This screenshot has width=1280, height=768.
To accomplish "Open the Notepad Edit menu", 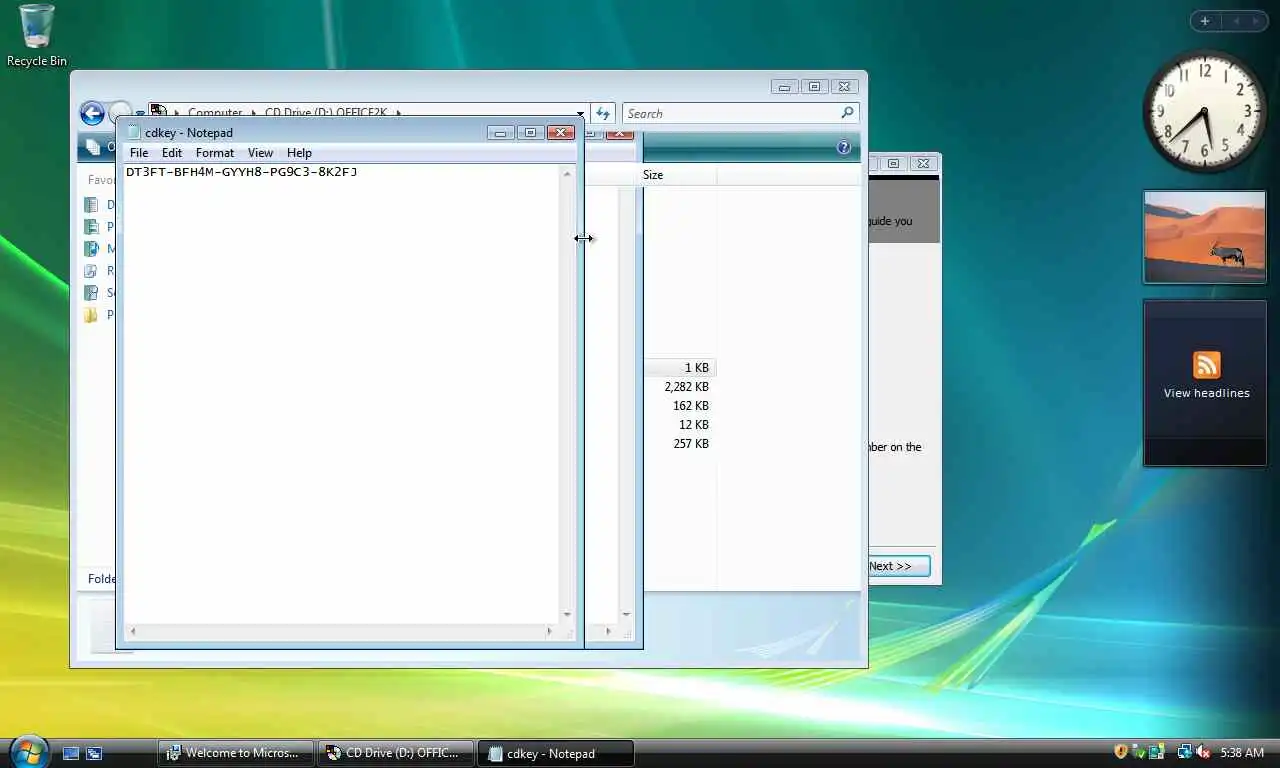I will tap(172, 153).
